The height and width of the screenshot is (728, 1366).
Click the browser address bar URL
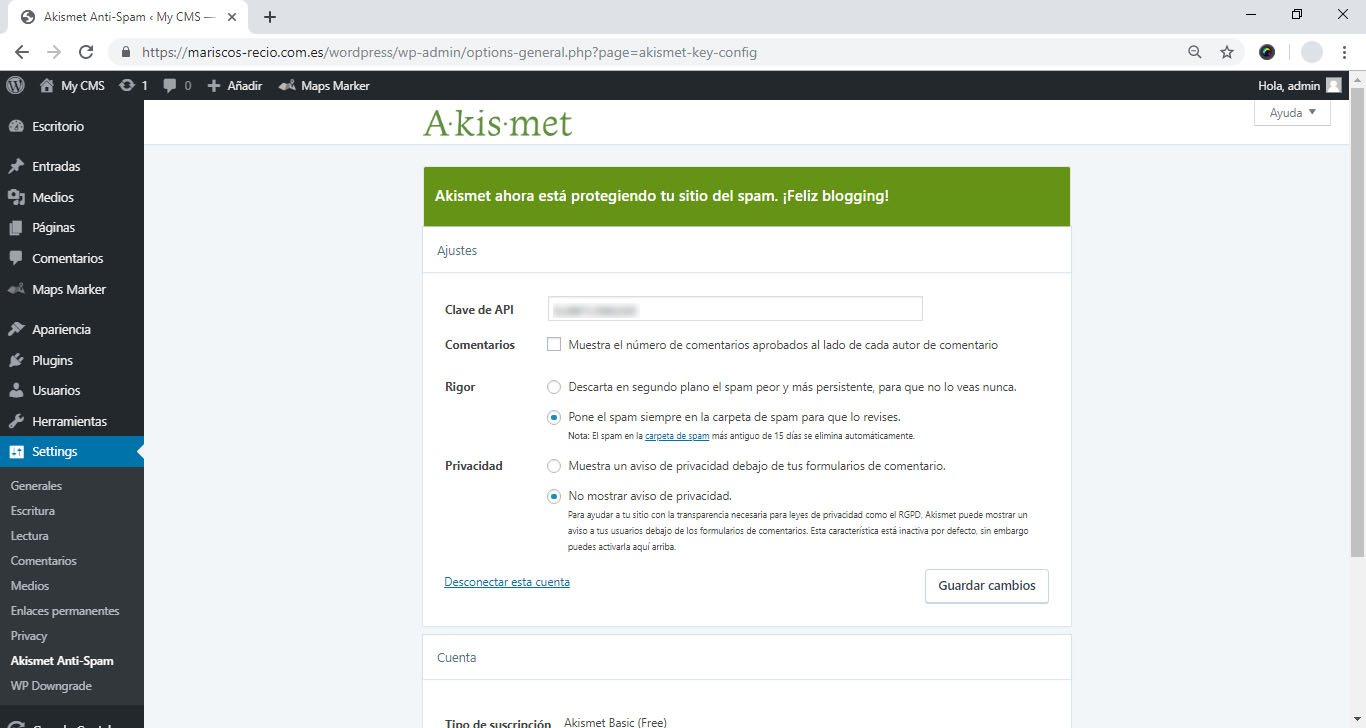coord(450,52)
